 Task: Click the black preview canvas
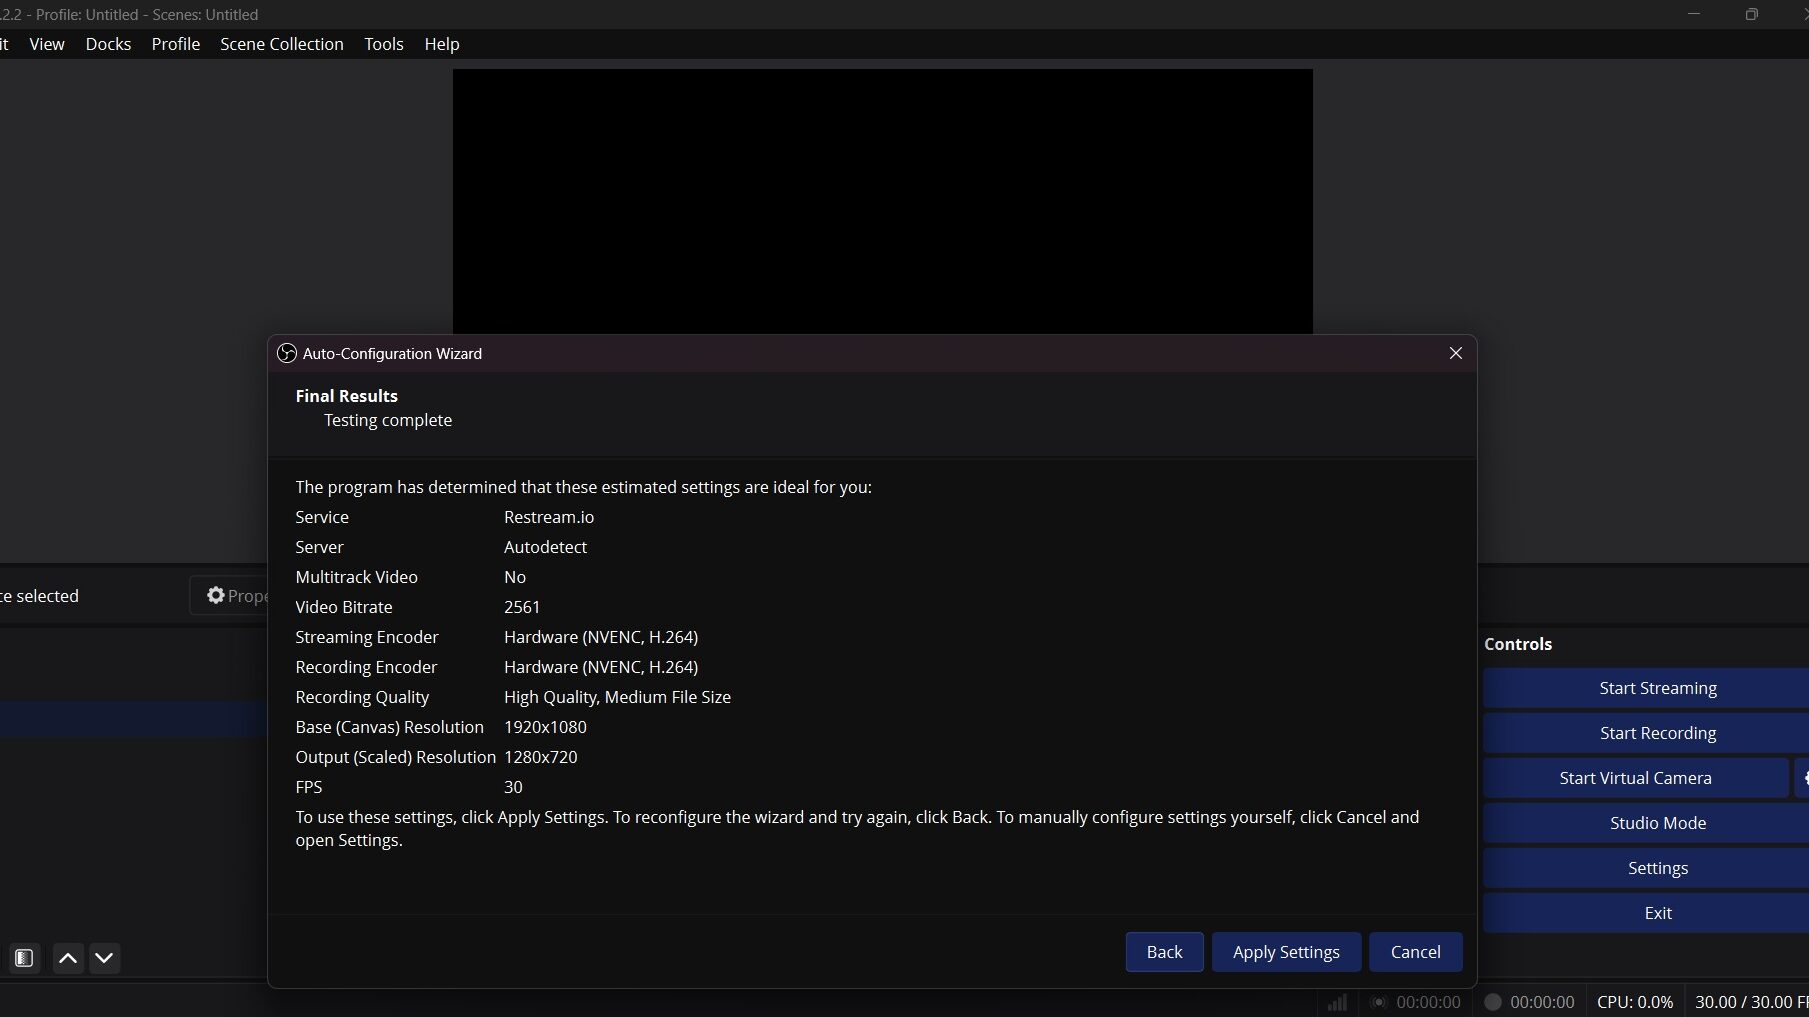882,200
